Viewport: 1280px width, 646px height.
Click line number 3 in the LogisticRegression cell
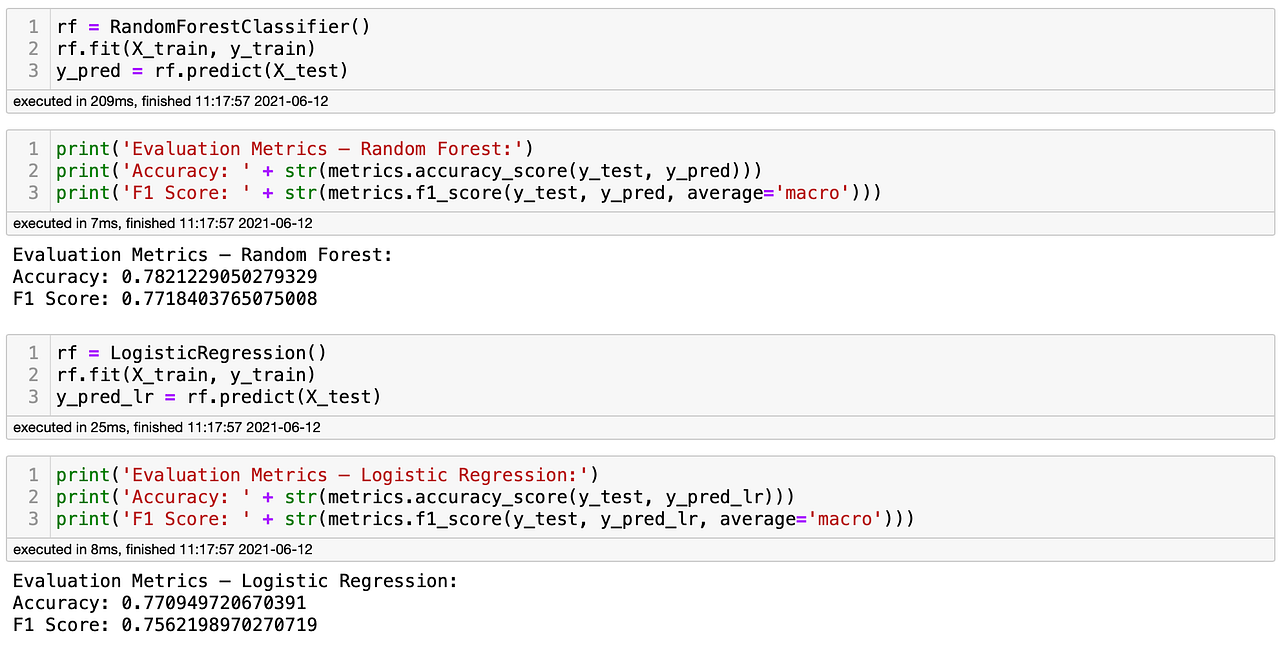[31, 396]
